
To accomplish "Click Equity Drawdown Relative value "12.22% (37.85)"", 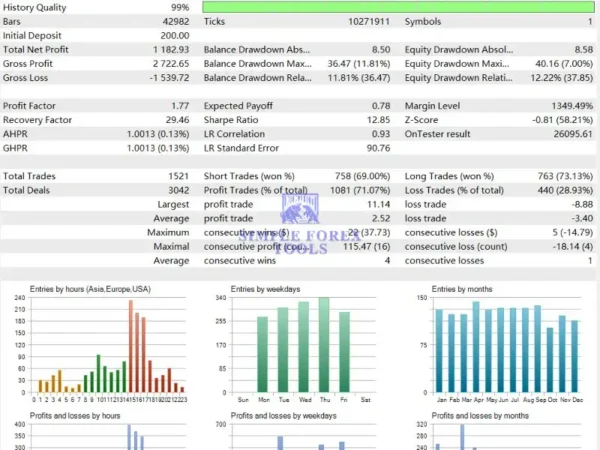I will (x=562, y=78).
